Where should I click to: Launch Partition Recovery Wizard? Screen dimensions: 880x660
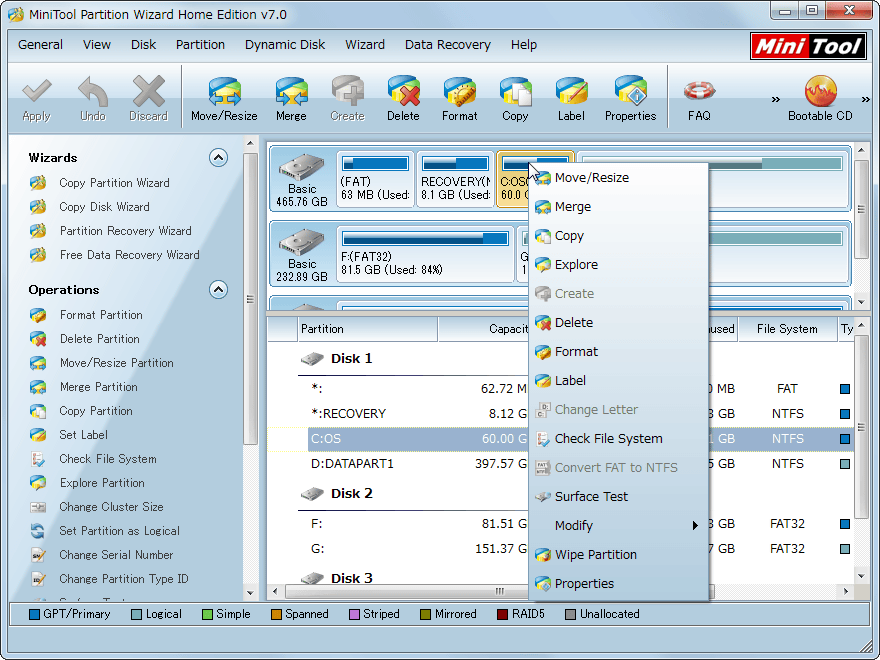click(x=126, y=231)
